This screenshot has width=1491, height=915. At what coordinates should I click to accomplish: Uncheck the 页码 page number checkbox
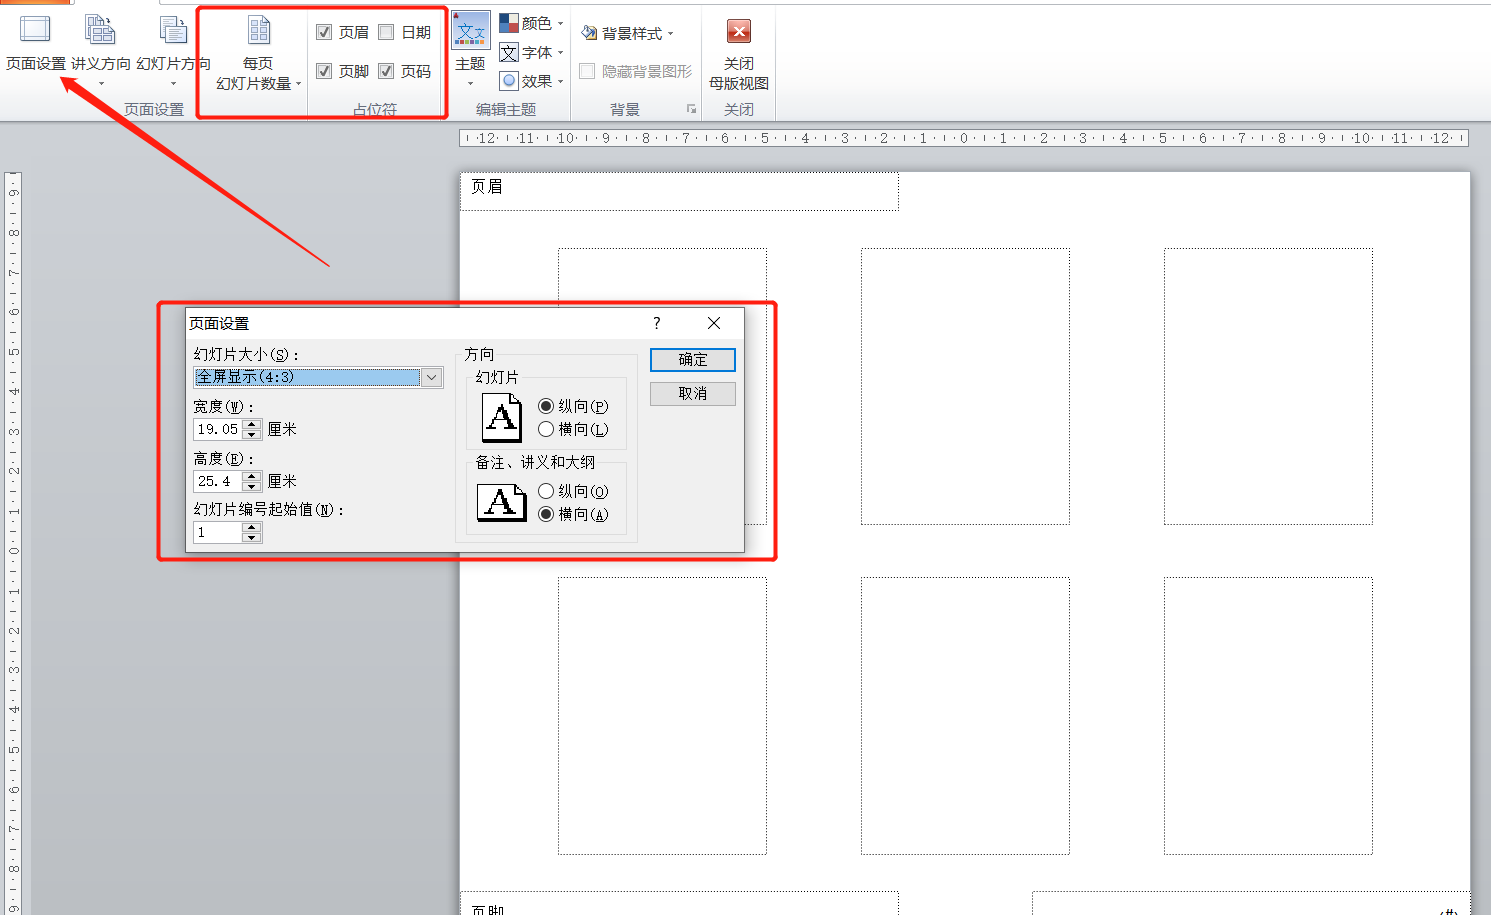[x=386, y=71]
